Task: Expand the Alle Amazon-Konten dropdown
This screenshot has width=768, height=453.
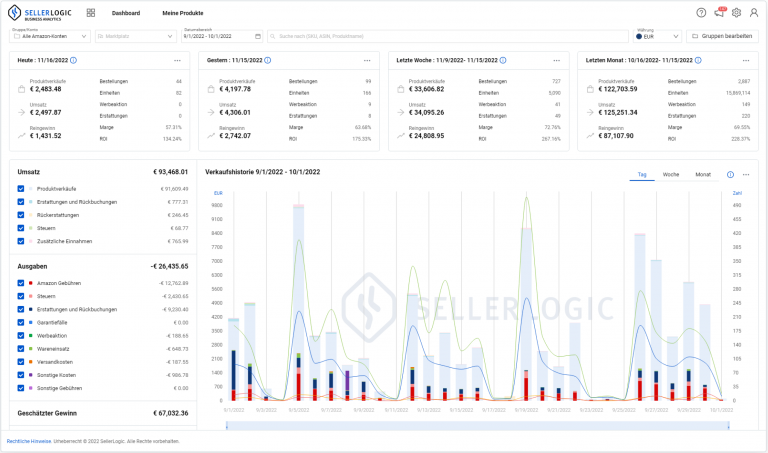Action: pyautogui.click(x=50, y=36)
